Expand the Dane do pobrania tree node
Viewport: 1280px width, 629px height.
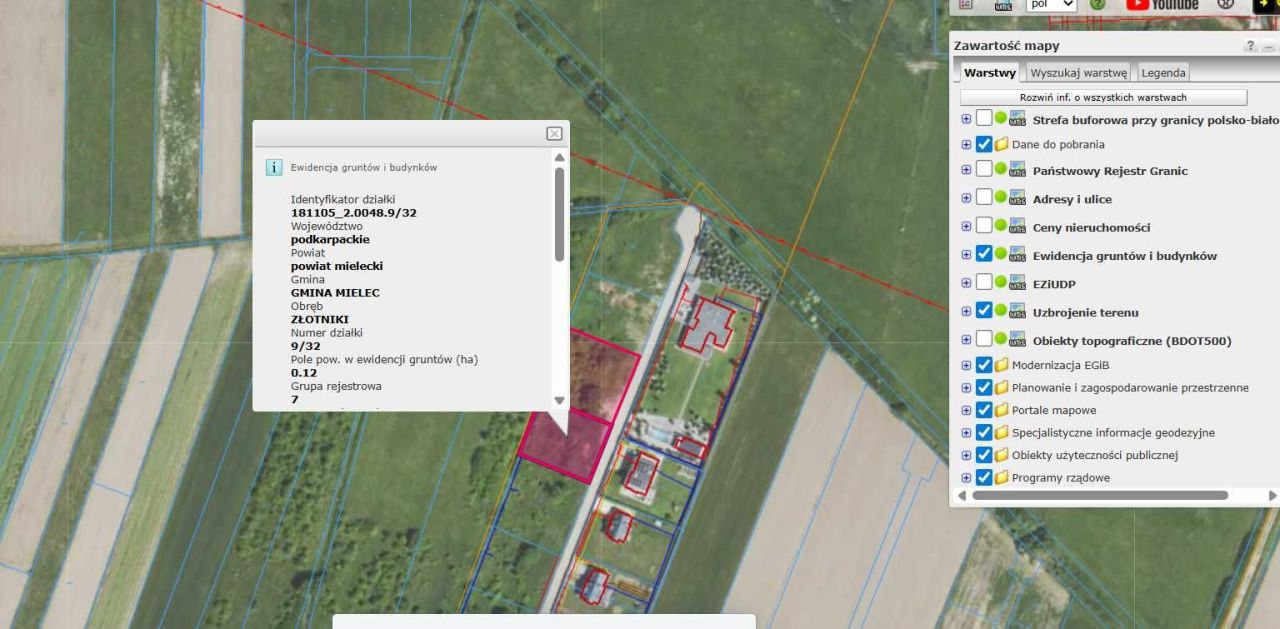[x=966, y=144]
